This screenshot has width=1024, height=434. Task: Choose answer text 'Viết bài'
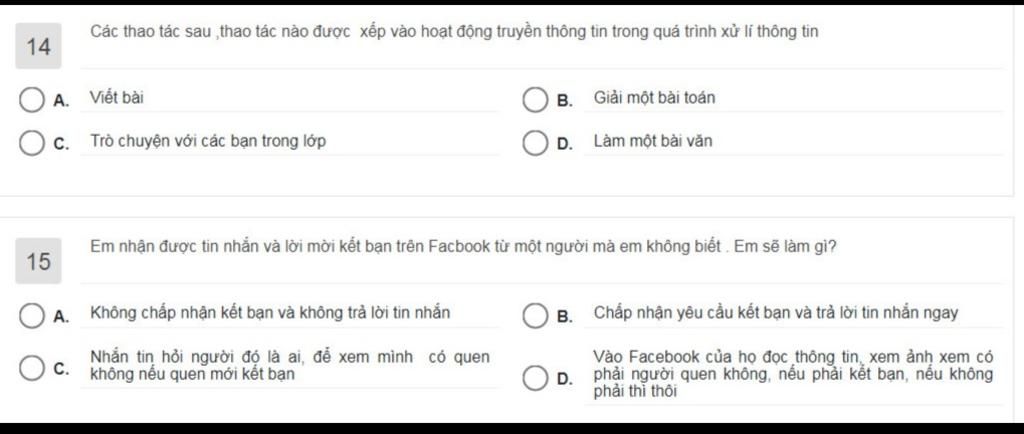point(117,99)
